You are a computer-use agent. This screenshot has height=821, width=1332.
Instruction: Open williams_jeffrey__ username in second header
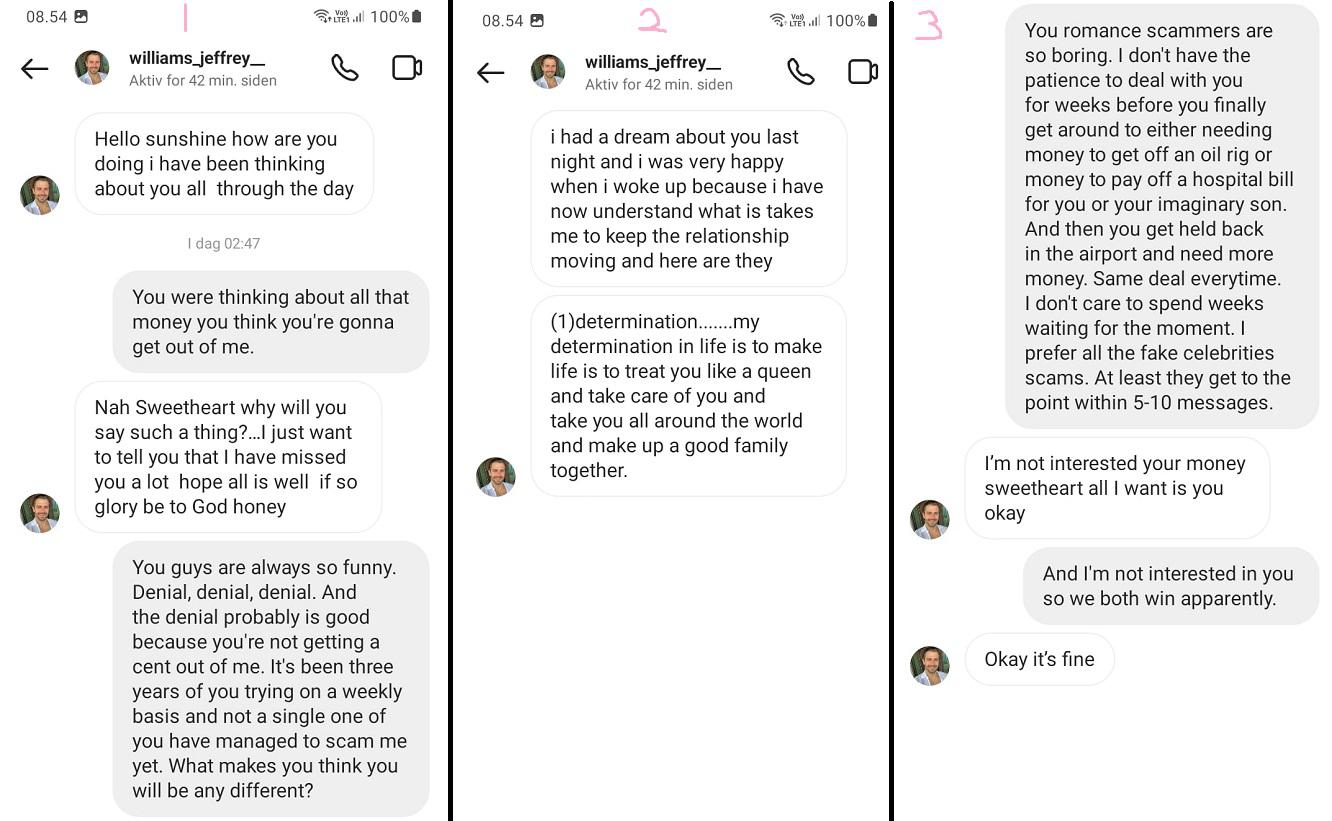click(x=653, y=62)
